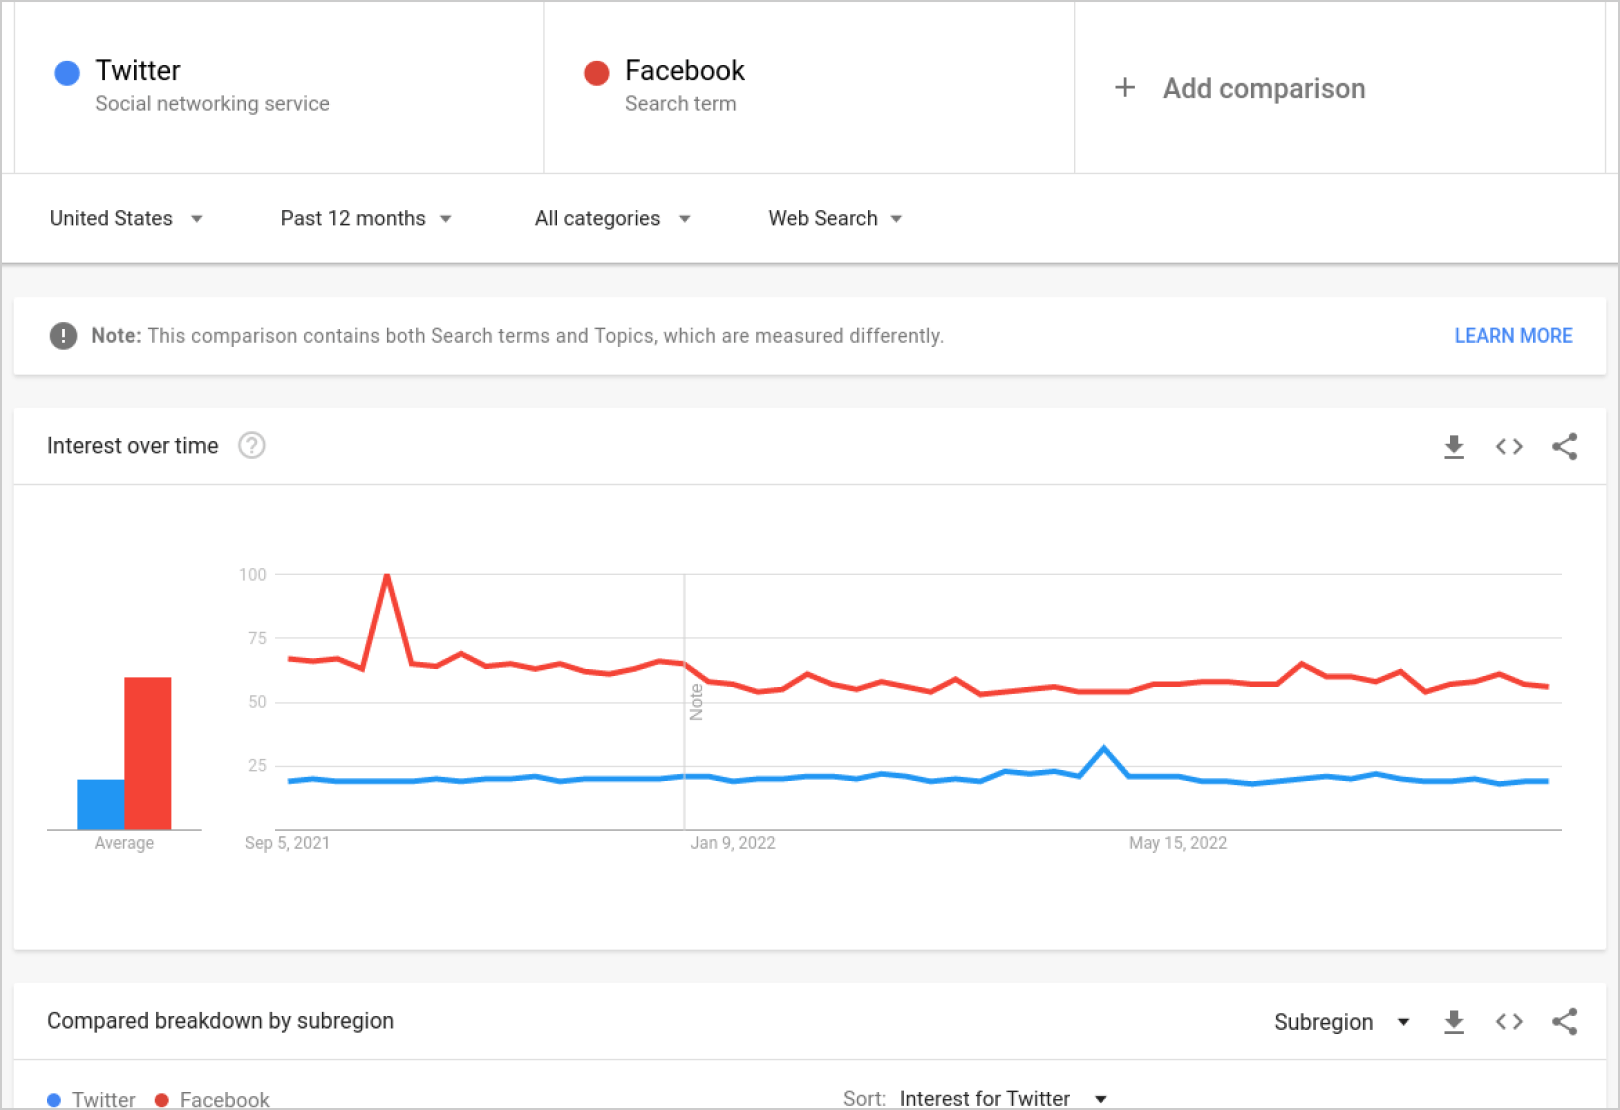Share the subregion breakdown
Screen dimensions: 1620x1110
[x=1564, y=1022]
